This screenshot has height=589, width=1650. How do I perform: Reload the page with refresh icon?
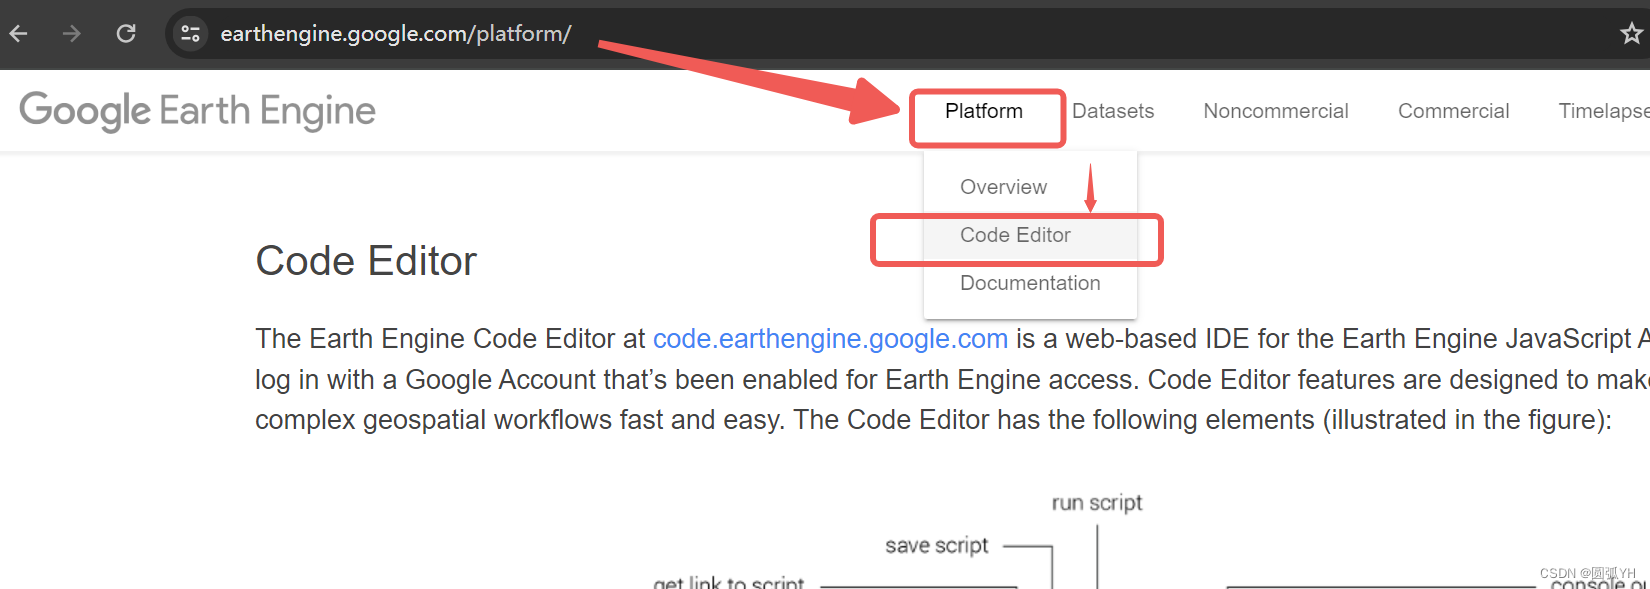coord(126,34)
